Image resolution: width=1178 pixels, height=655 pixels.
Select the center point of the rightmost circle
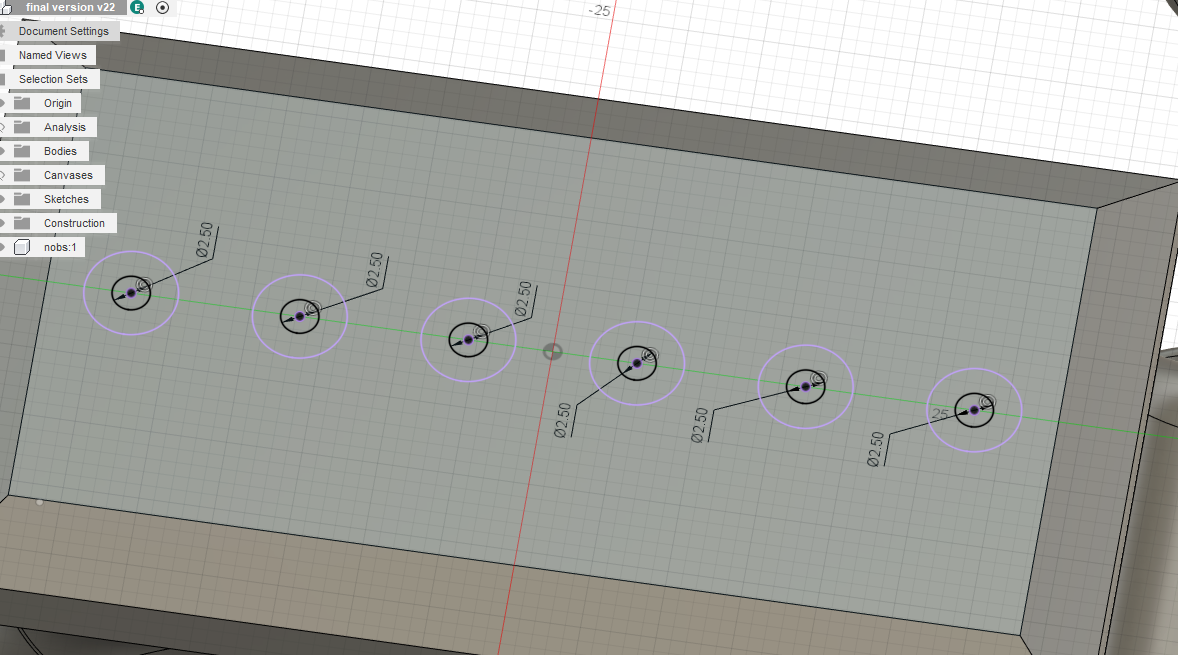(974, 410)
